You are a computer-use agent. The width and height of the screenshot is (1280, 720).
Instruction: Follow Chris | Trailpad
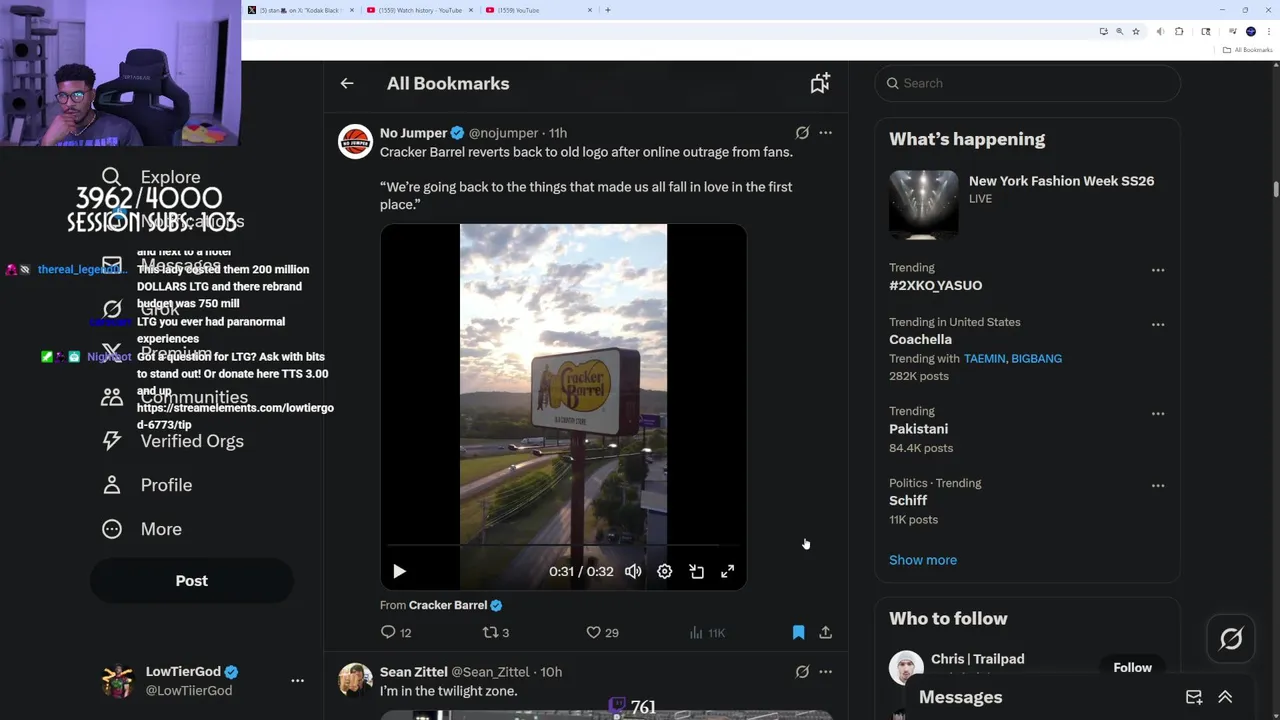[x=1132, y=667]
